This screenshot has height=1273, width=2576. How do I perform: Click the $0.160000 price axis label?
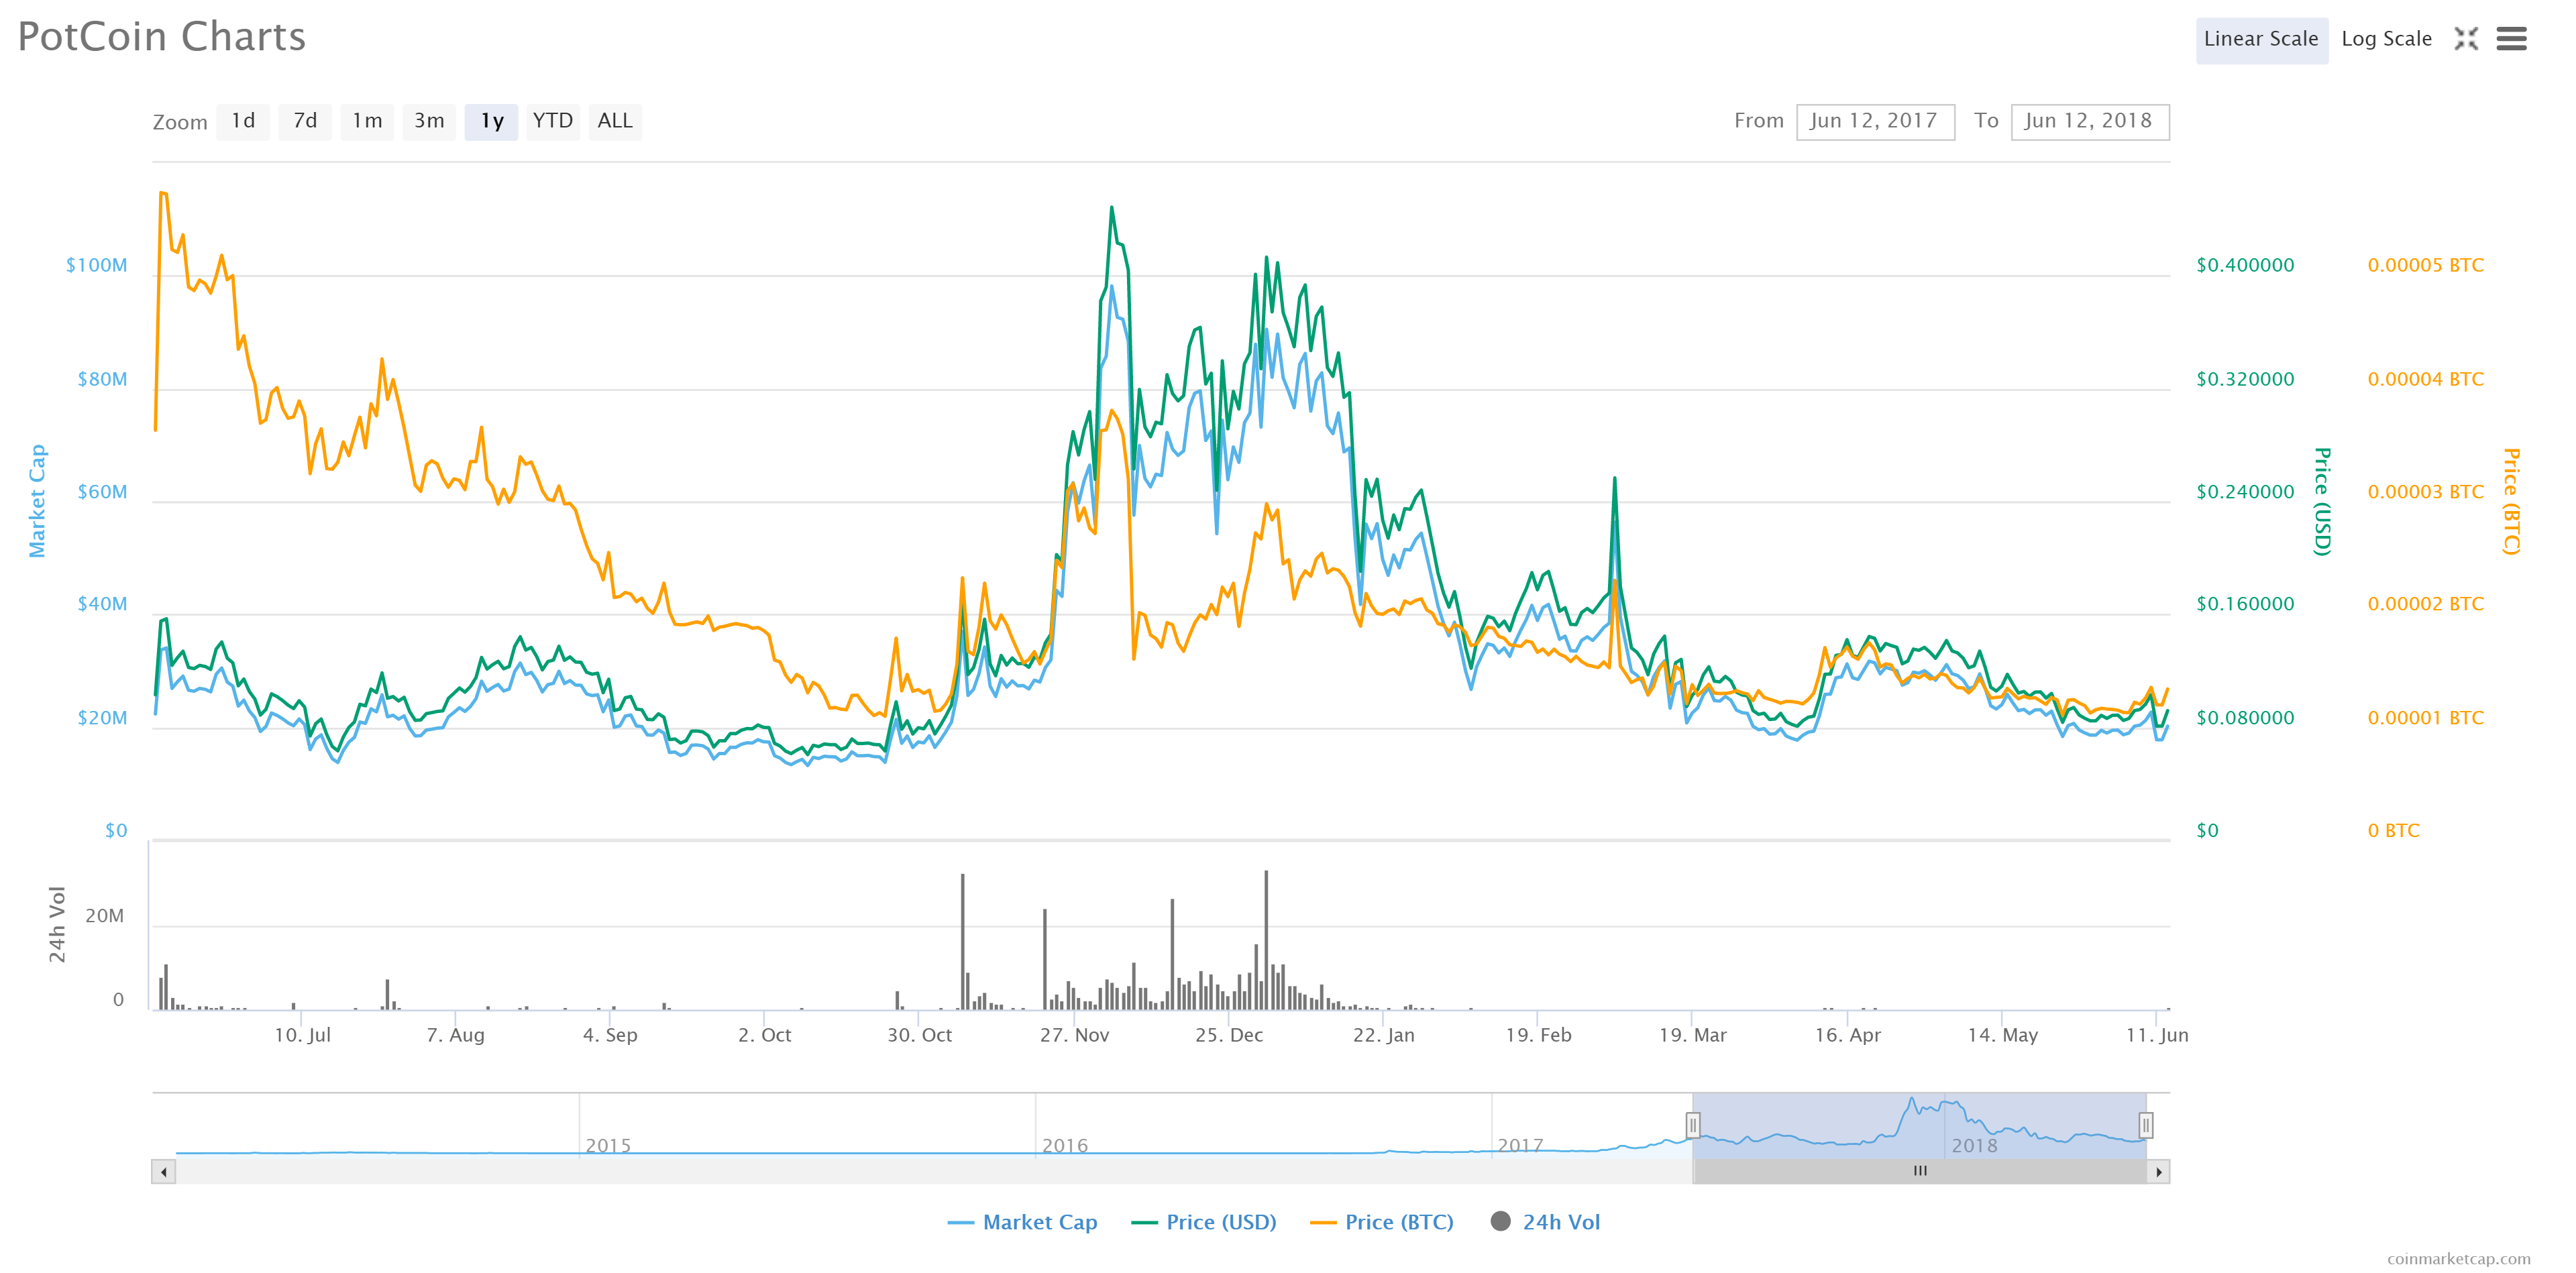2245,604
